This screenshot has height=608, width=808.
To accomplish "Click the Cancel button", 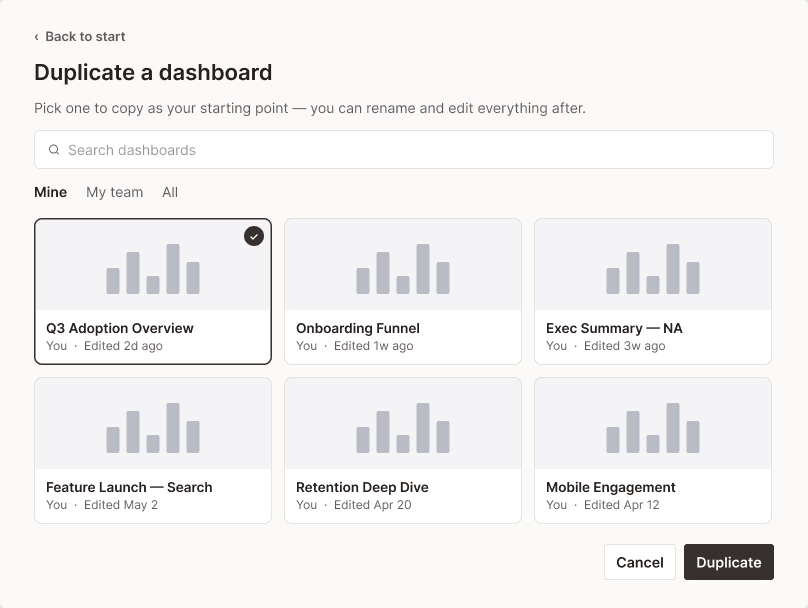I will coord(639,562).
